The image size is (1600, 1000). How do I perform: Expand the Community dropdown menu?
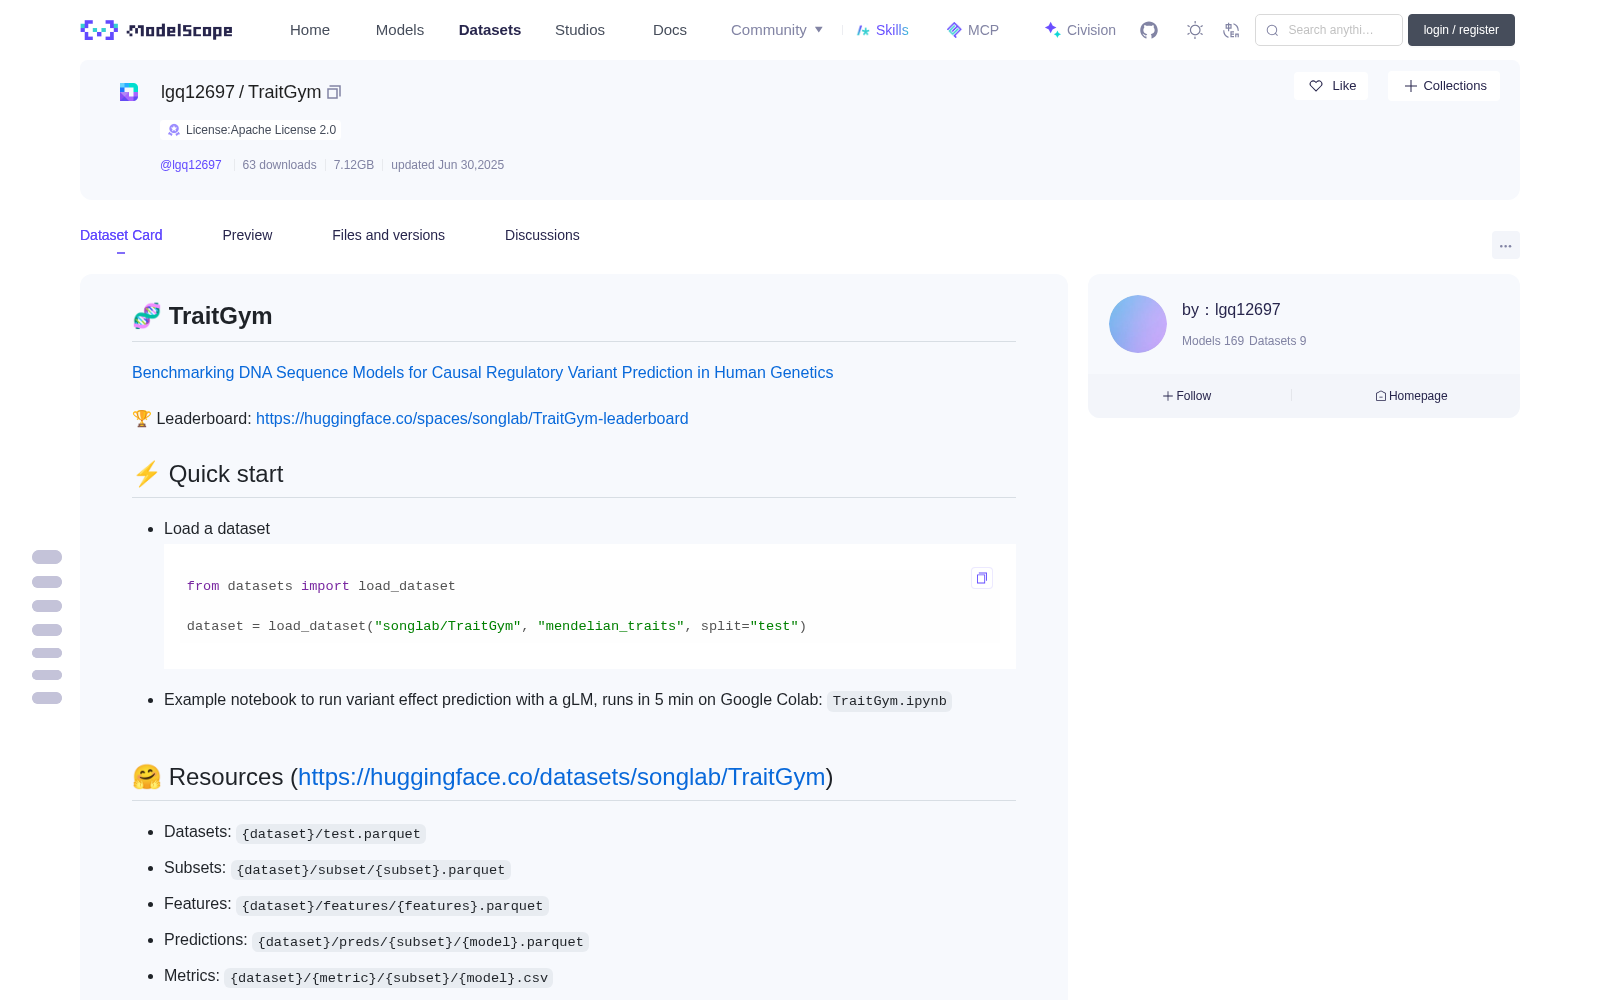(x=777, y=30)
